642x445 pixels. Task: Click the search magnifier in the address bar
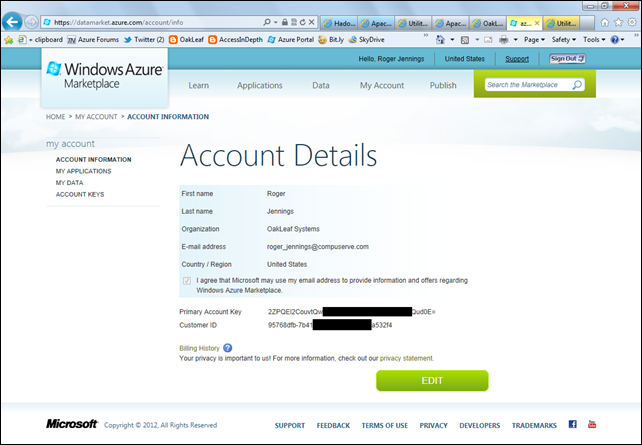[267, 22]
